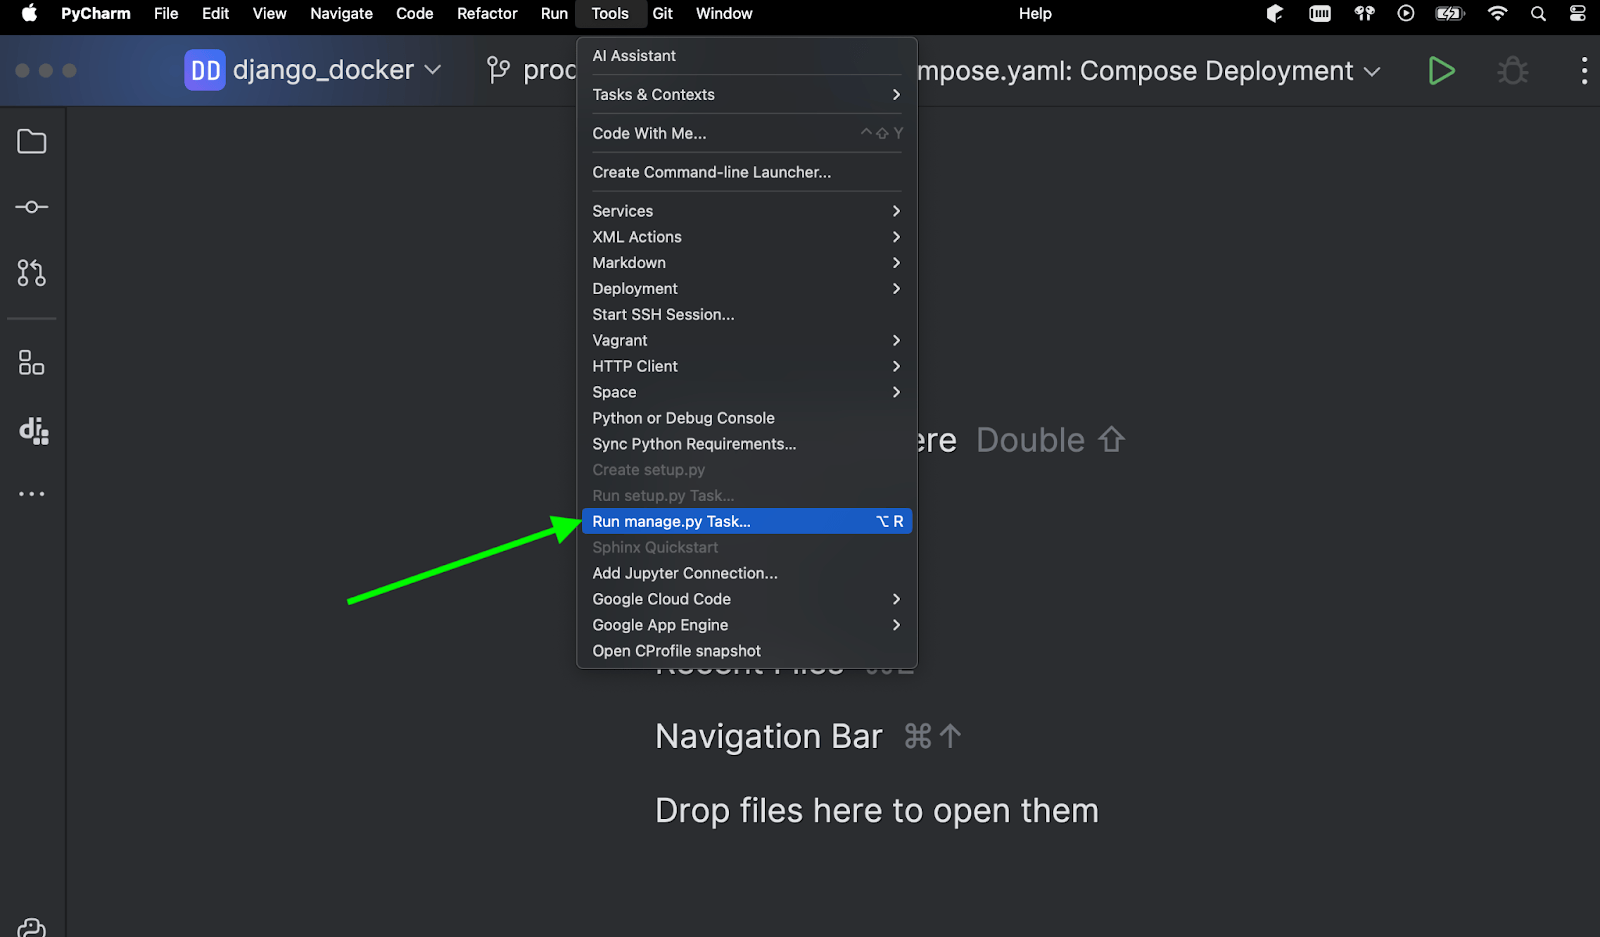1600x937 pixels.
Task: Select Run manage.py Task menu item
Action: point(746,522)
